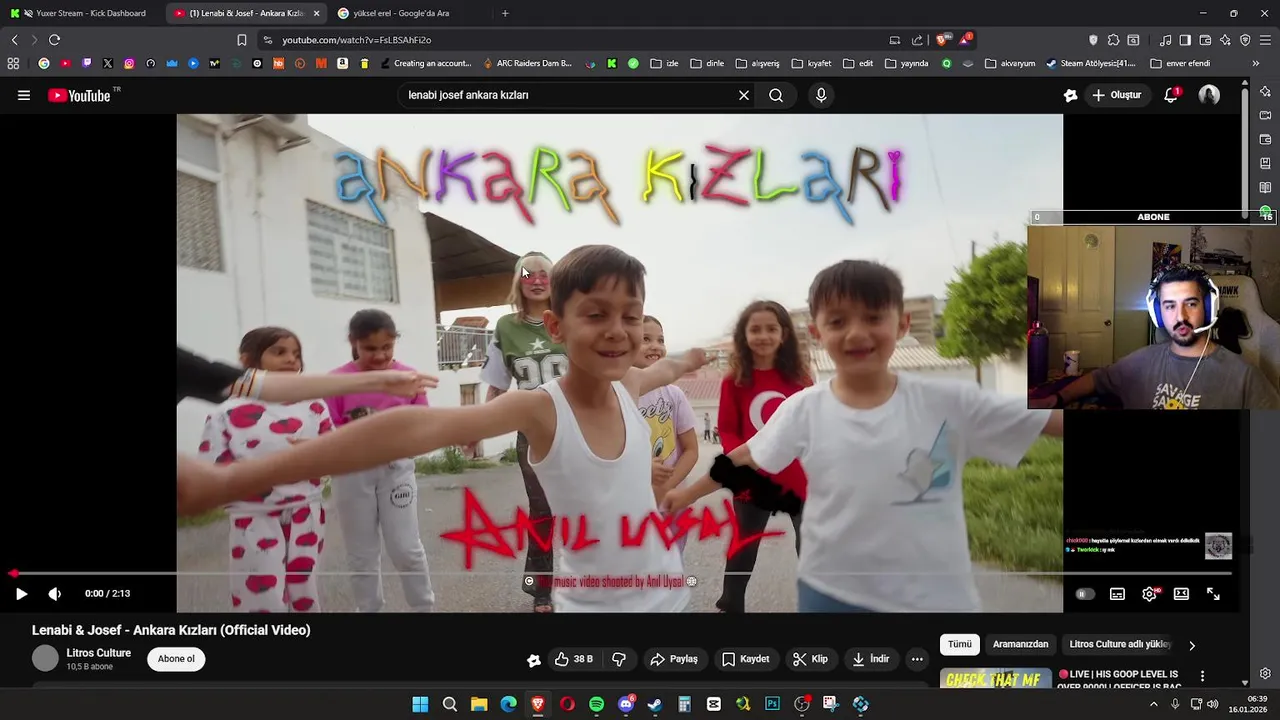
Task: Show hidden system tray icons chevron
Action: tap(1153, 704)
